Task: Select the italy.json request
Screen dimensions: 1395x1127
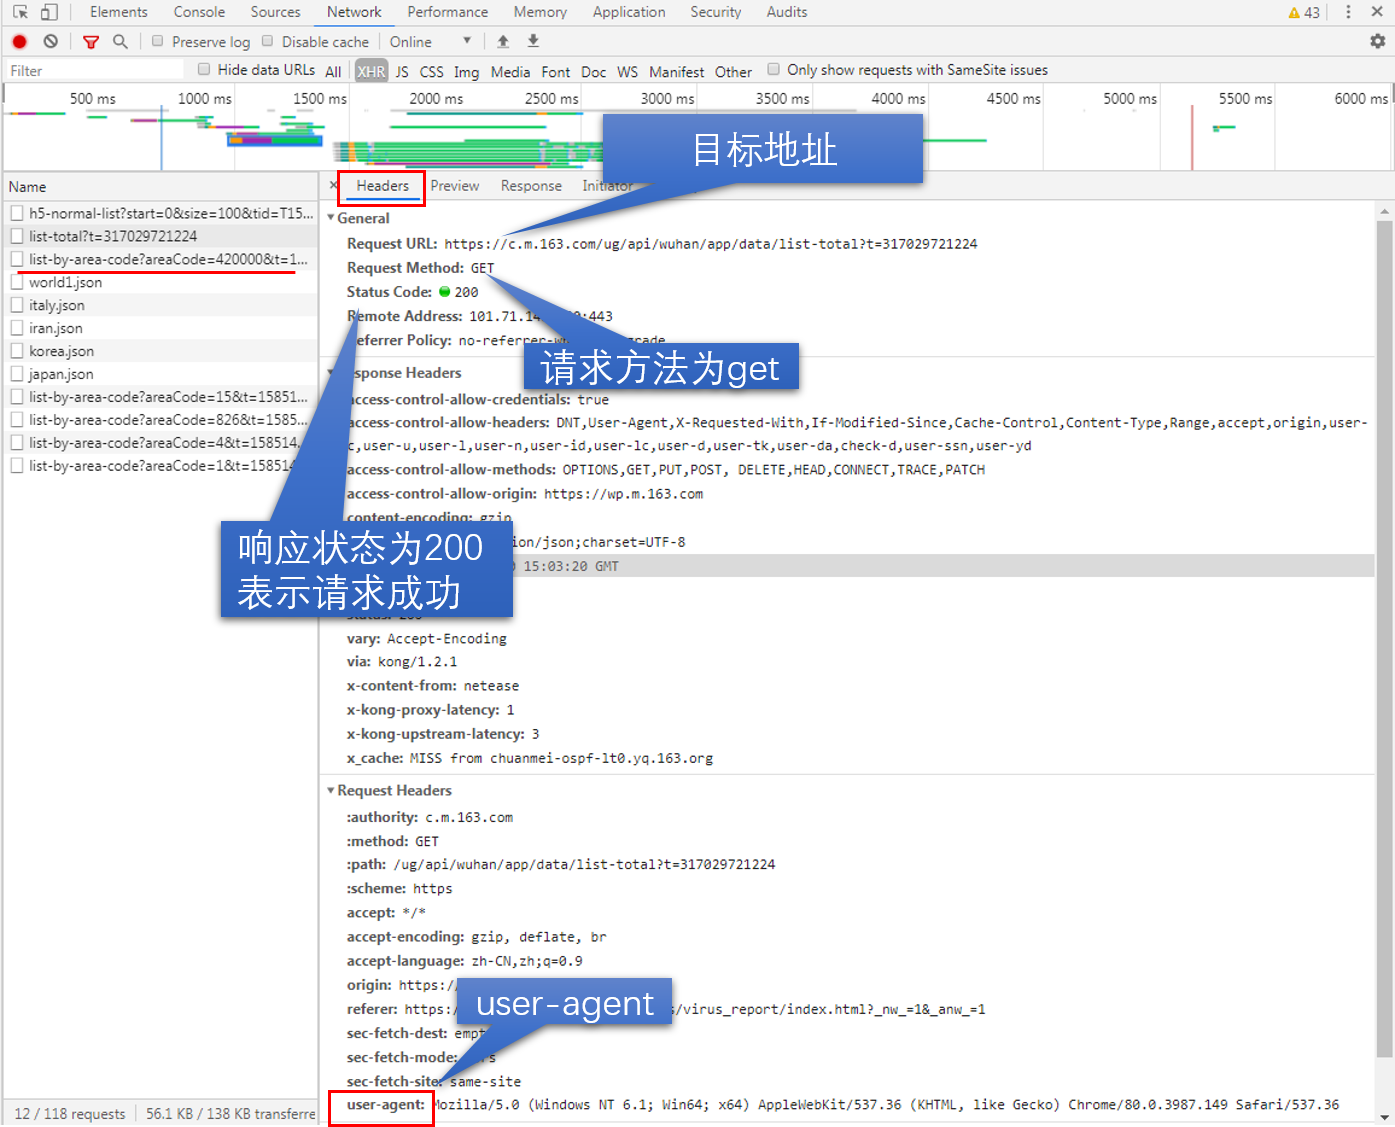Action: pyautogui.click(x=160, y=305)
